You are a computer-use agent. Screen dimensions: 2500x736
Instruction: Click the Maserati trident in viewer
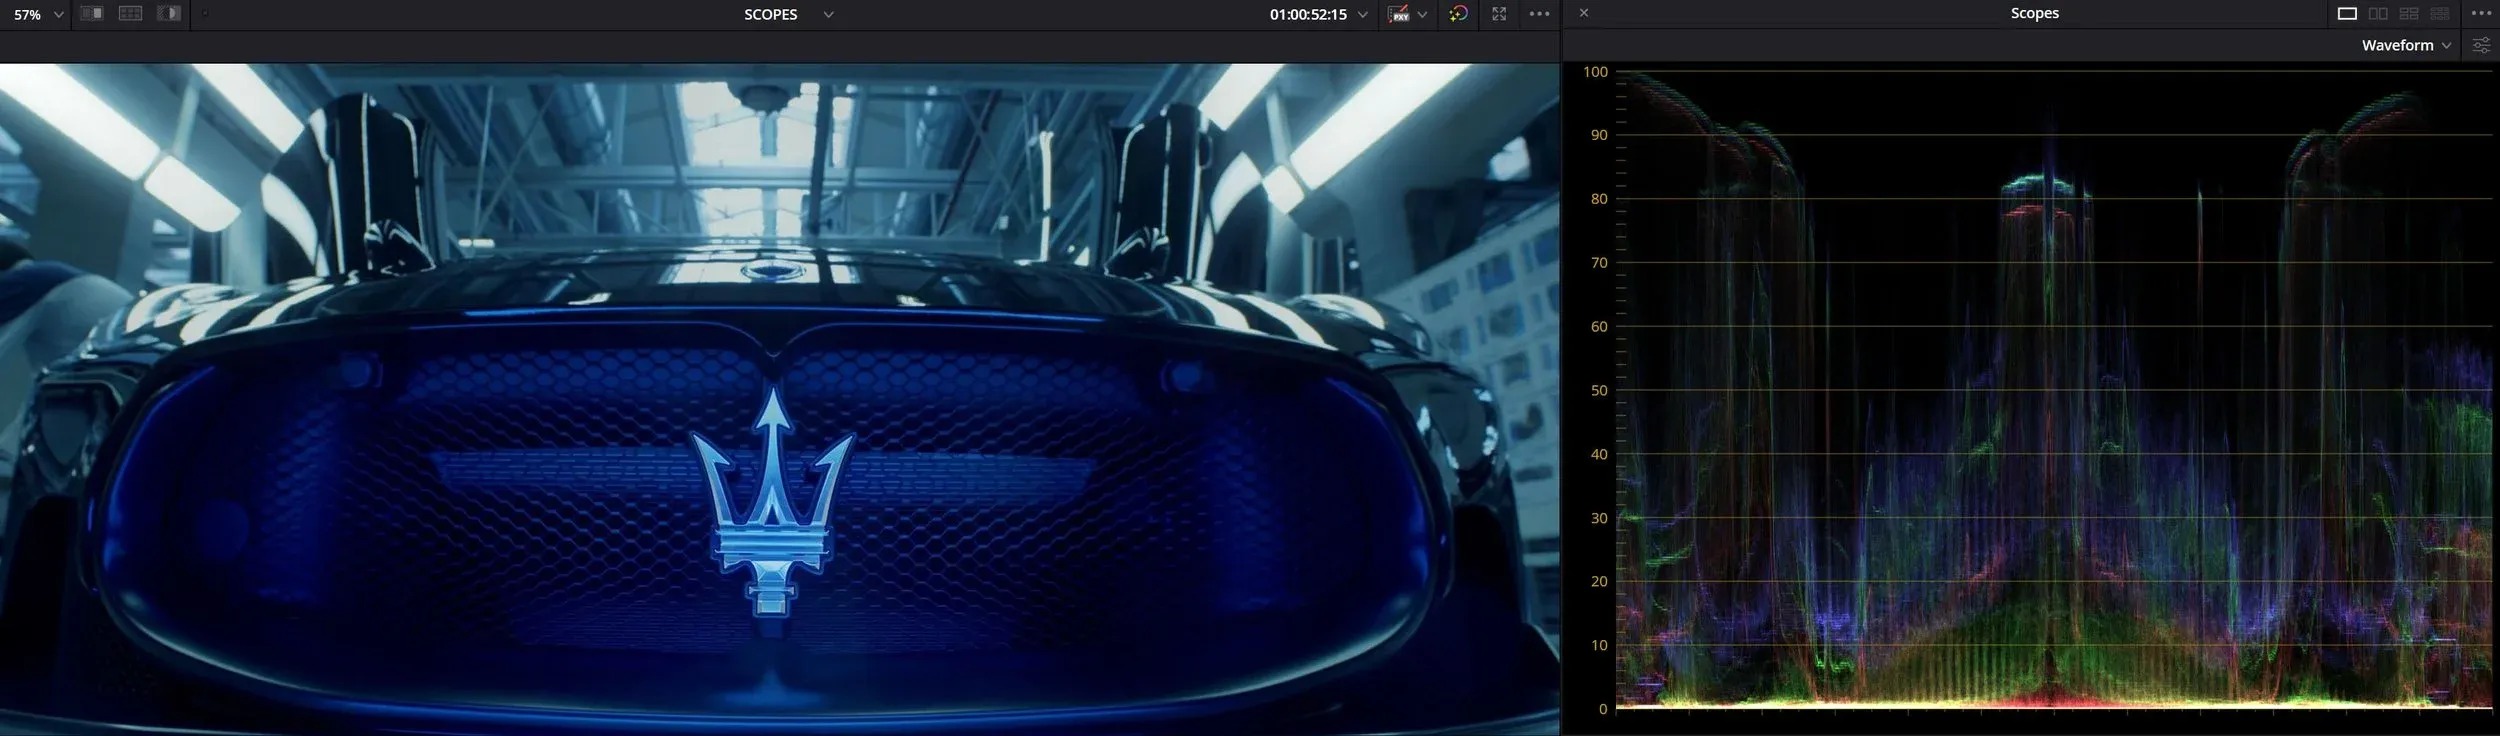772,500
